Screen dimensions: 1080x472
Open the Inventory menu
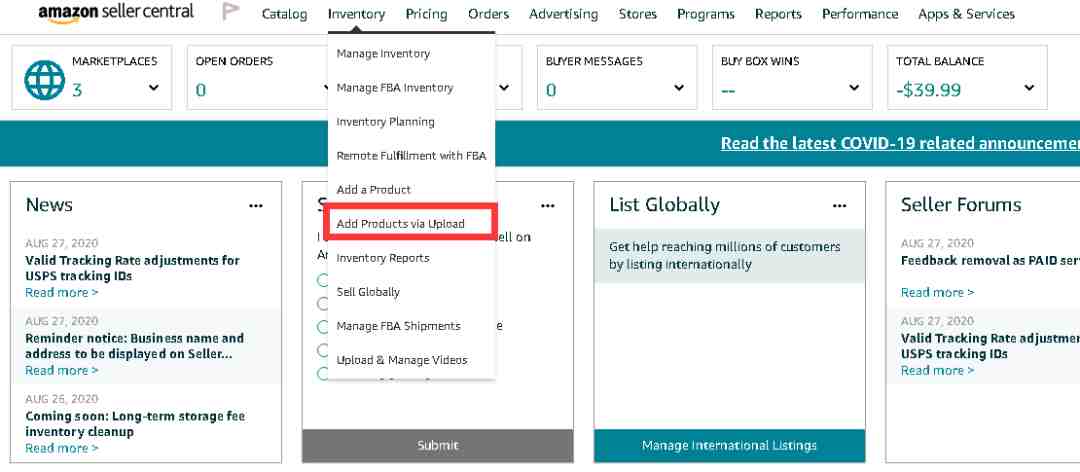356,14
